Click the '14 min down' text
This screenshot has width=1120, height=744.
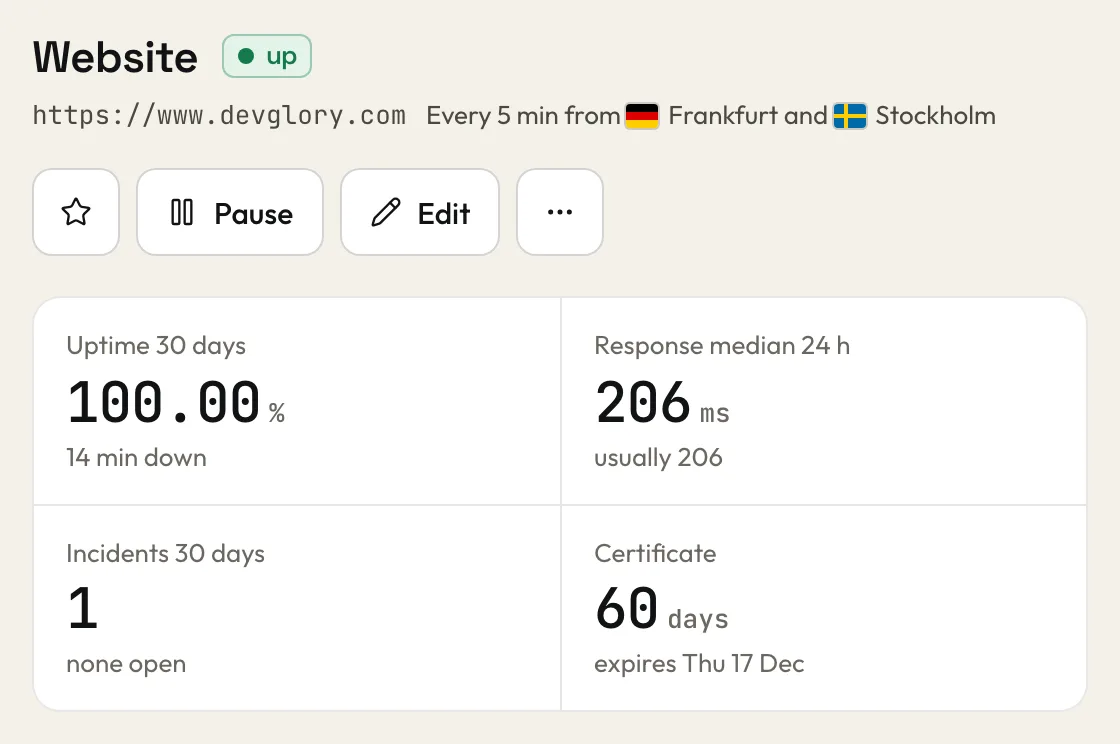tap(136, 457)
